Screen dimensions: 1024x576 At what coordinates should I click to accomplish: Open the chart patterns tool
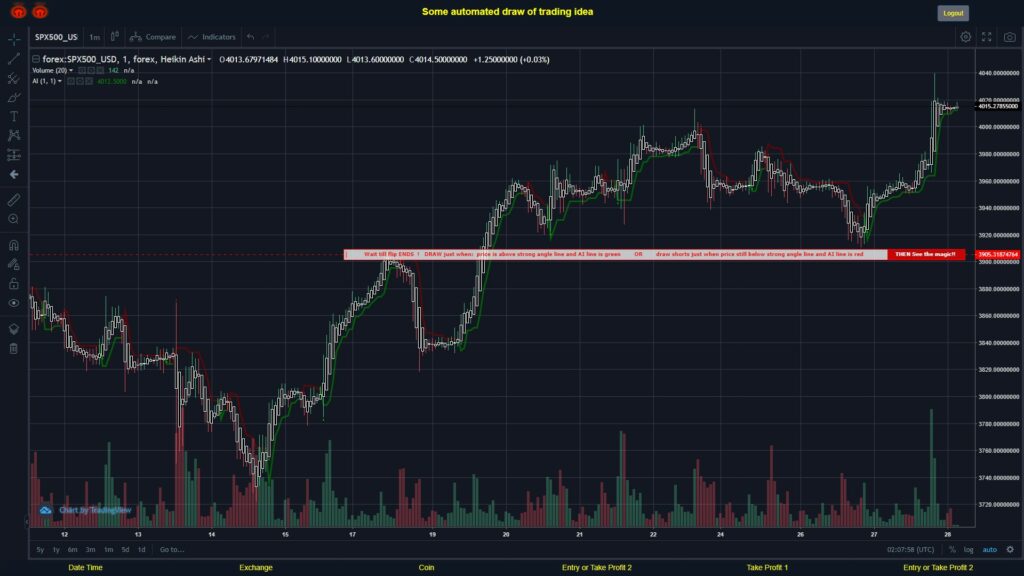point(14,136)
